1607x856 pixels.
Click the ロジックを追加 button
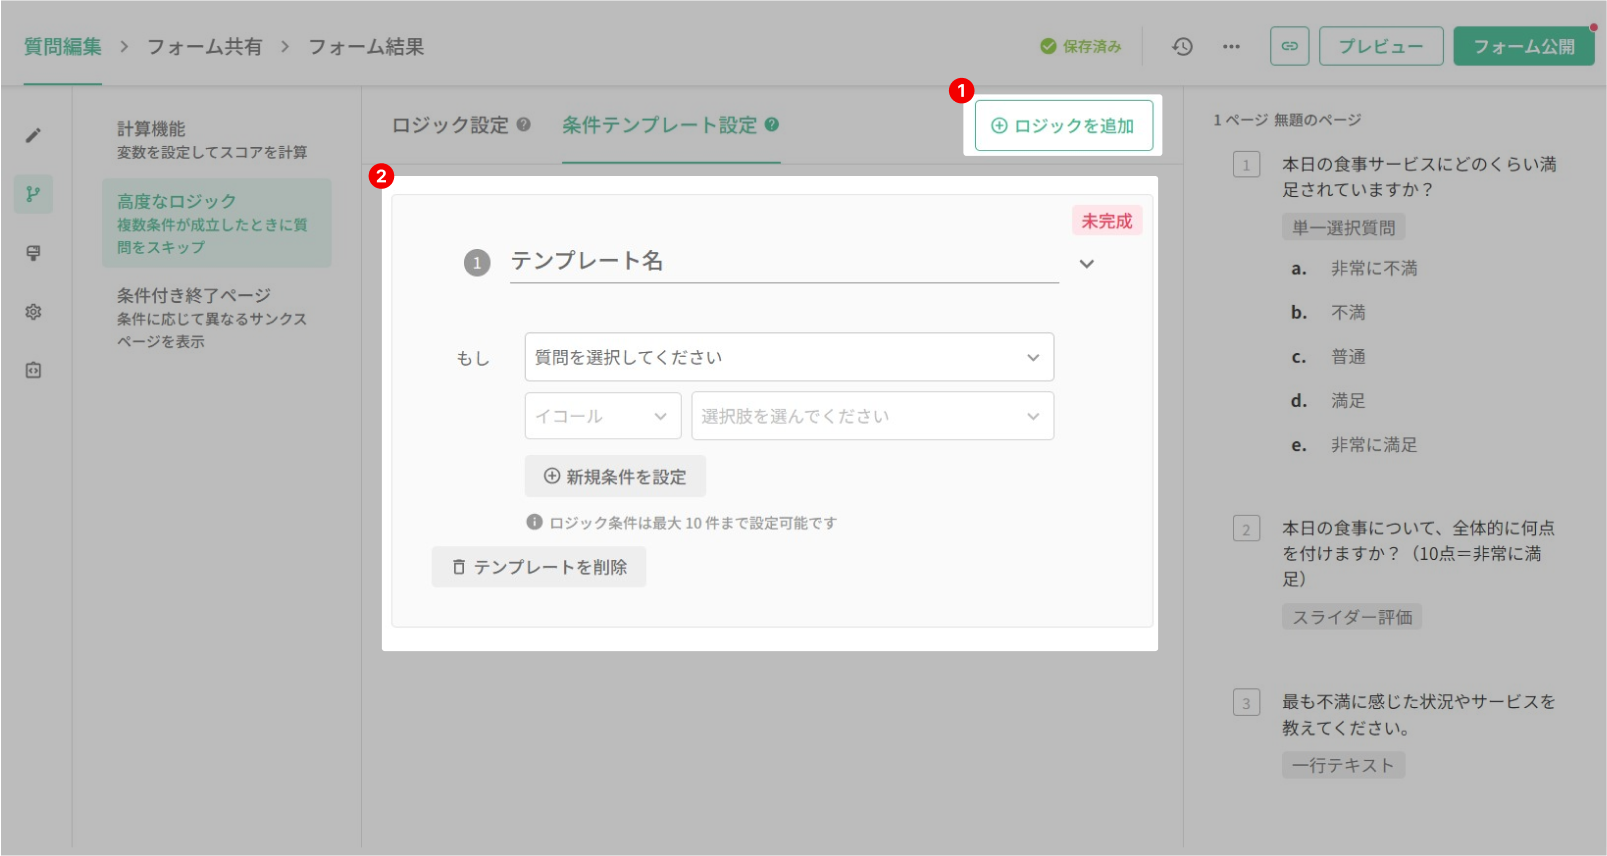pyautogui.click(x=1064, y=126)
